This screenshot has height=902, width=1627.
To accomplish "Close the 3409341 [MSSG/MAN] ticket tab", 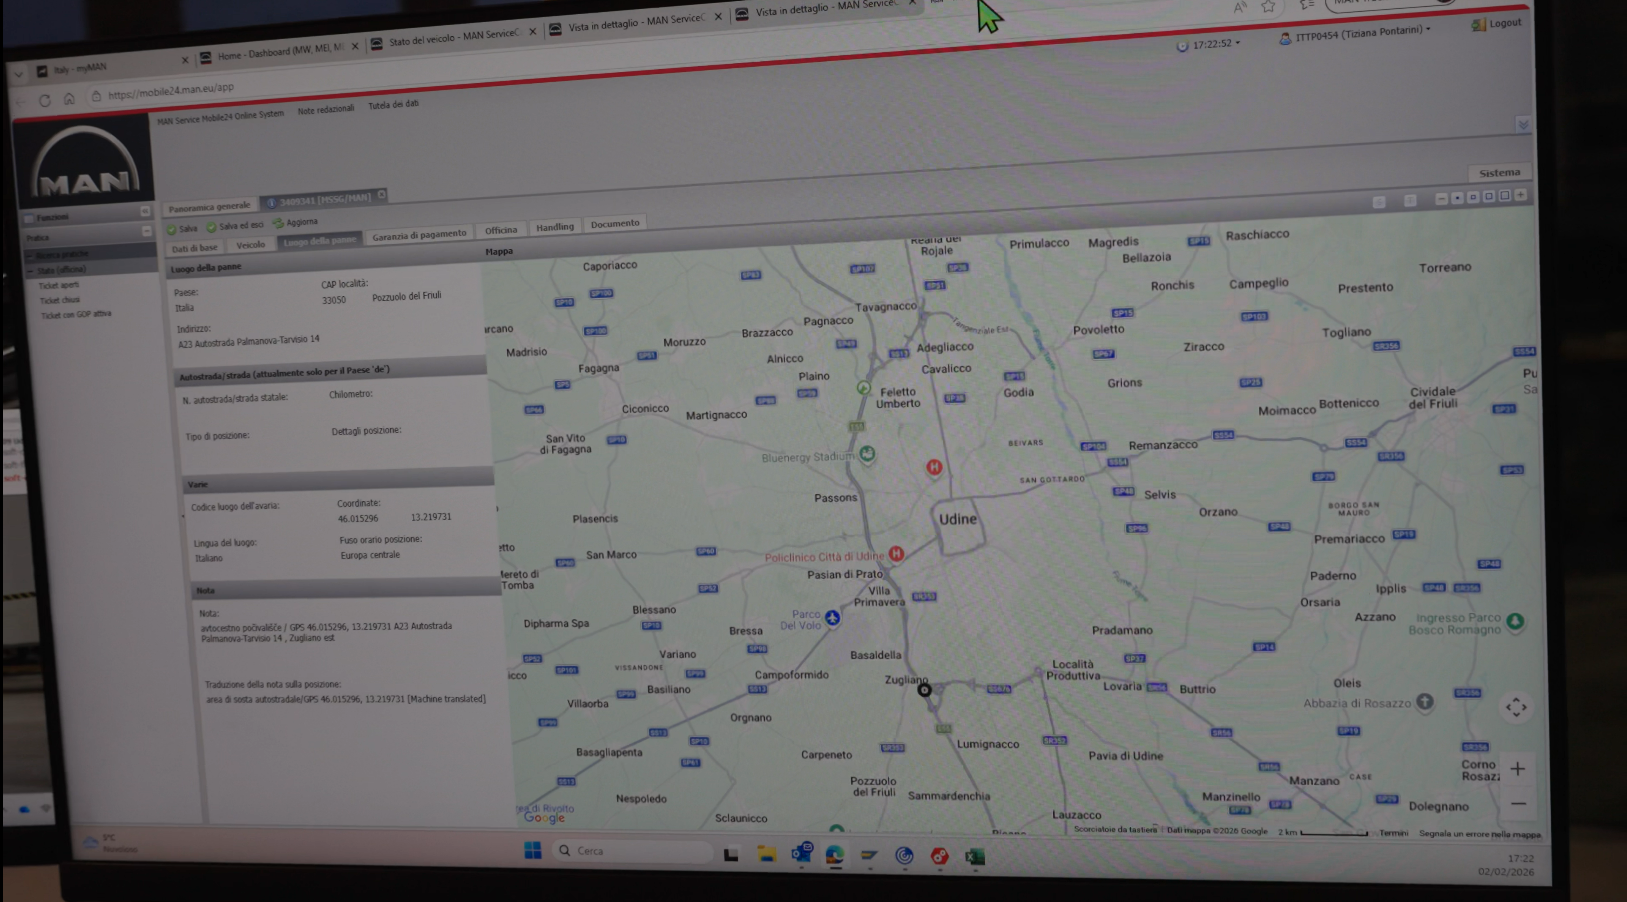I will pyautogui.click(x=382, y=195).
